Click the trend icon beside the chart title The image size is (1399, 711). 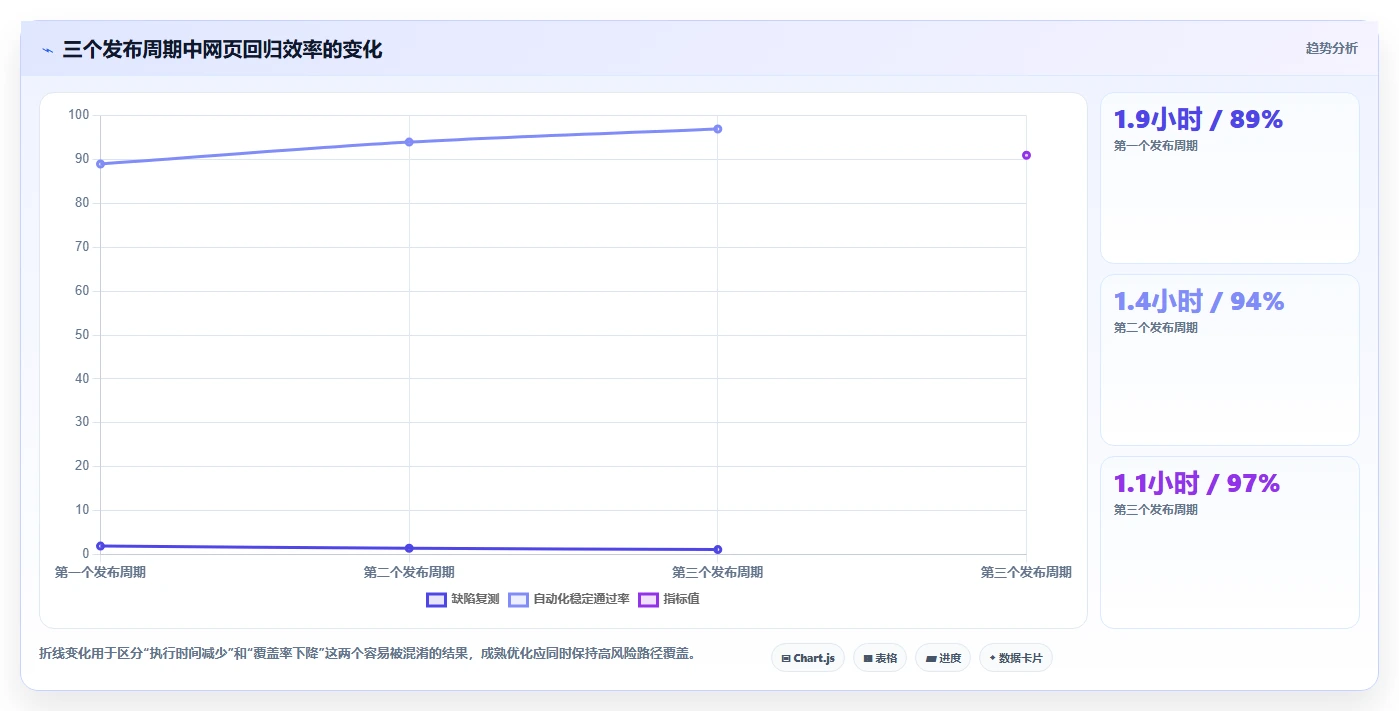click(47, 50)
